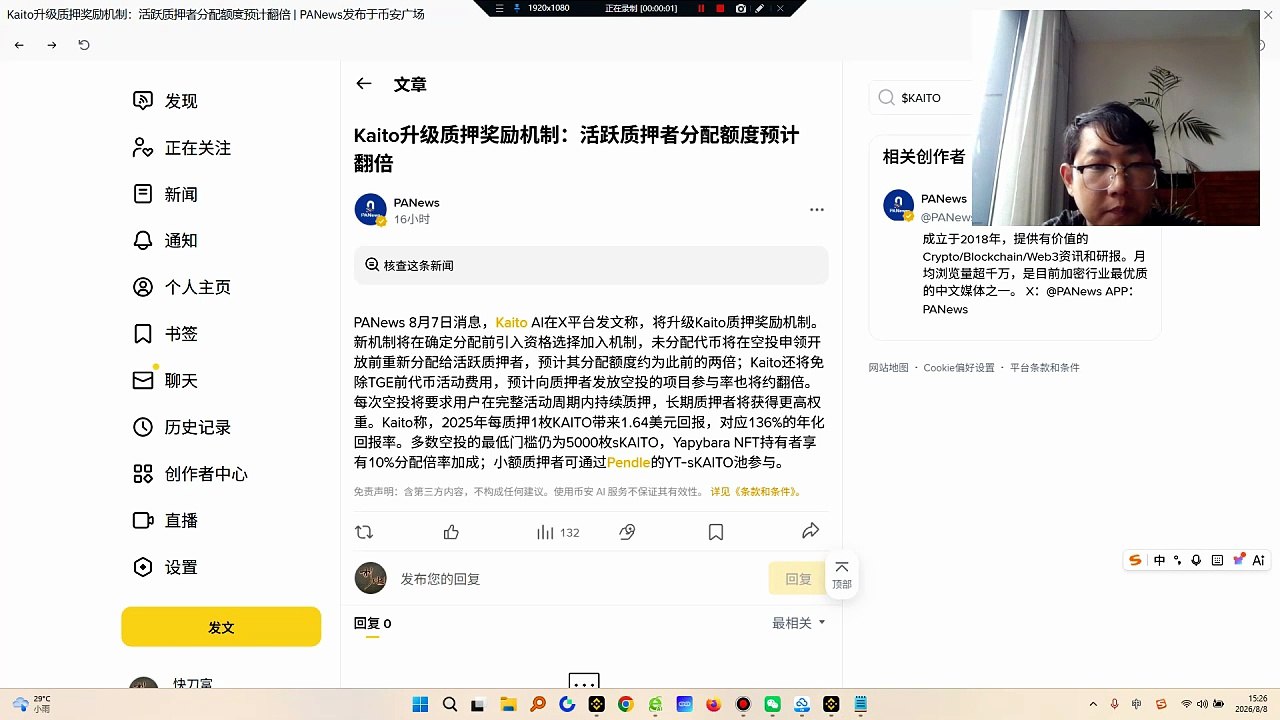1280x720 pixels.
Task: Open the PANews author name link
Action: tap(416, 202)
